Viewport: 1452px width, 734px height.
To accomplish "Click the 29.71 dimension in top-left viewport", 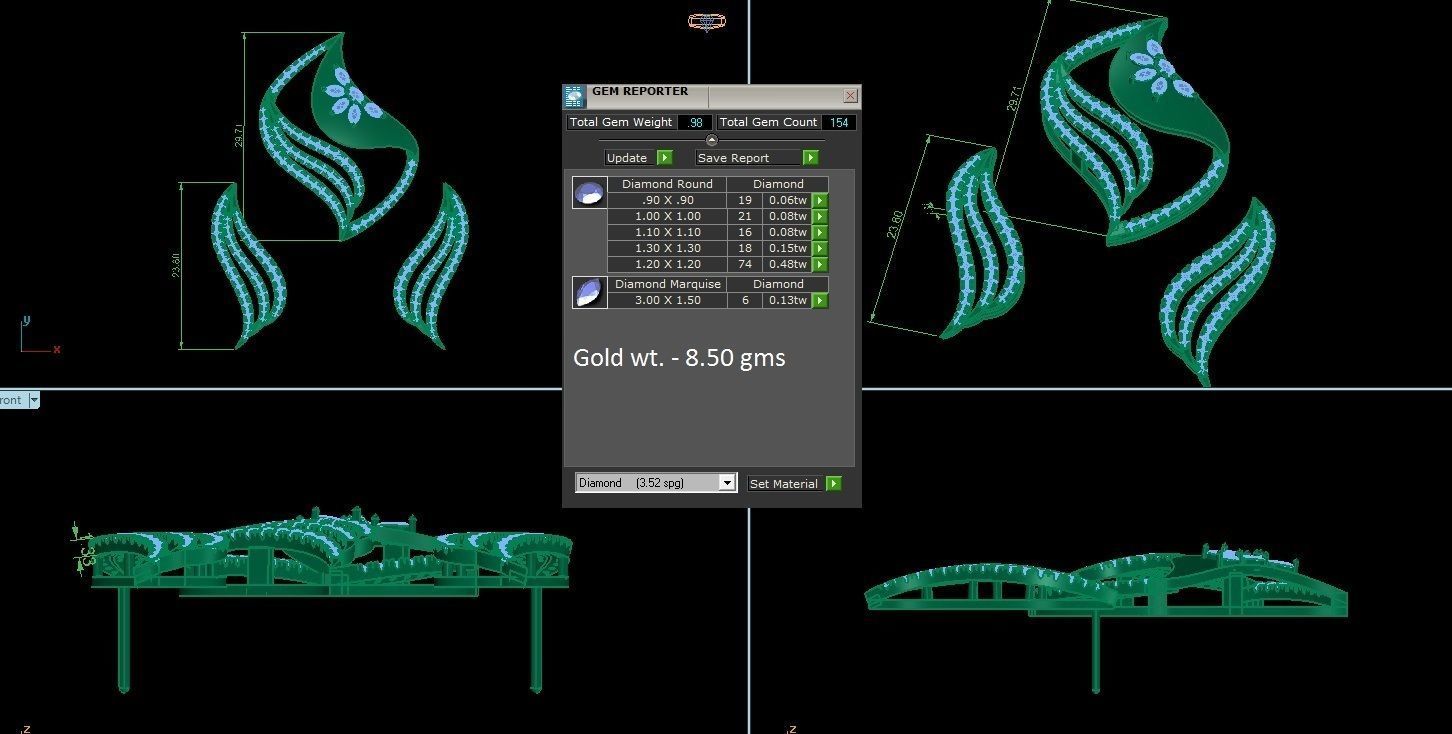I will pos(239,136).
